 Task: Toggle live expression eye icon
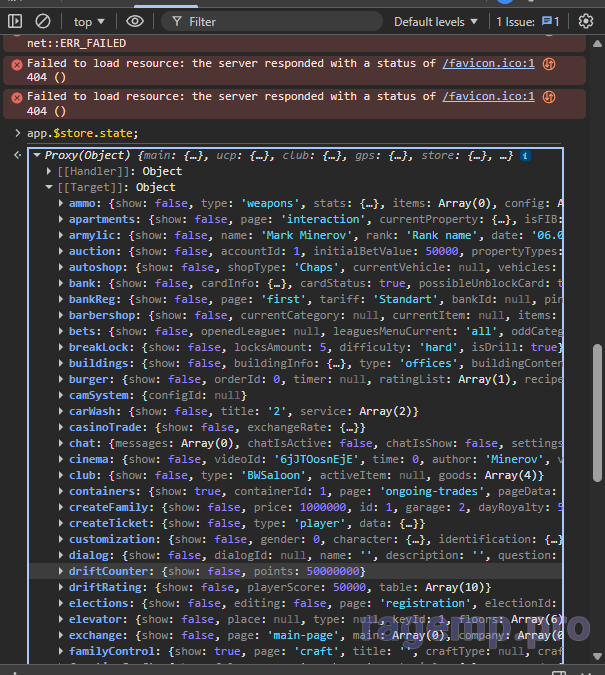(x=135, y=21)
